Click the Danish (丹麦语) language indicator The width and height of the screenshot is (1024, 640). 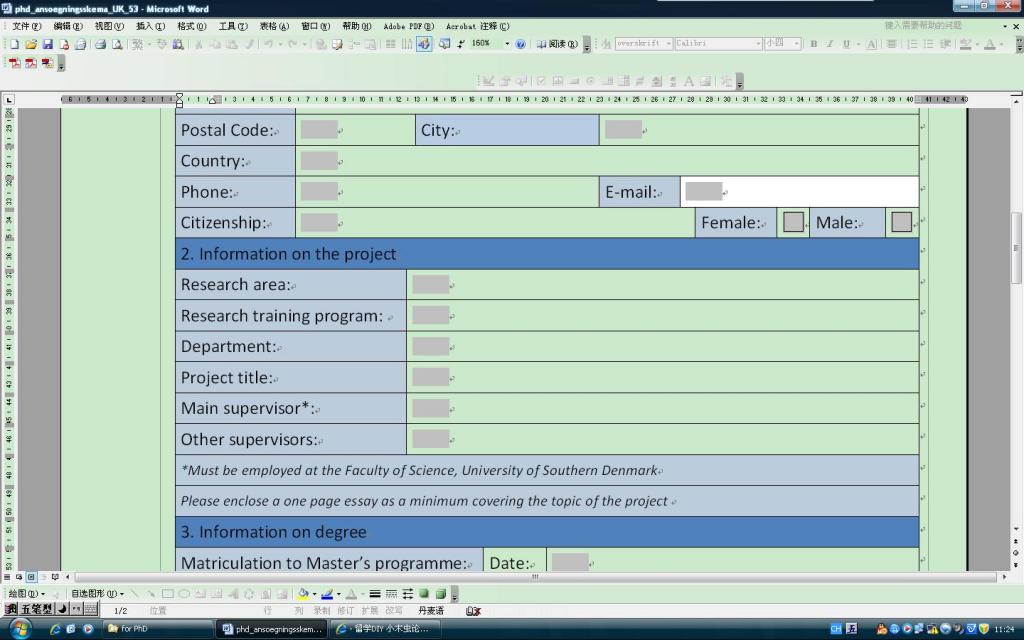click(430, 611)
